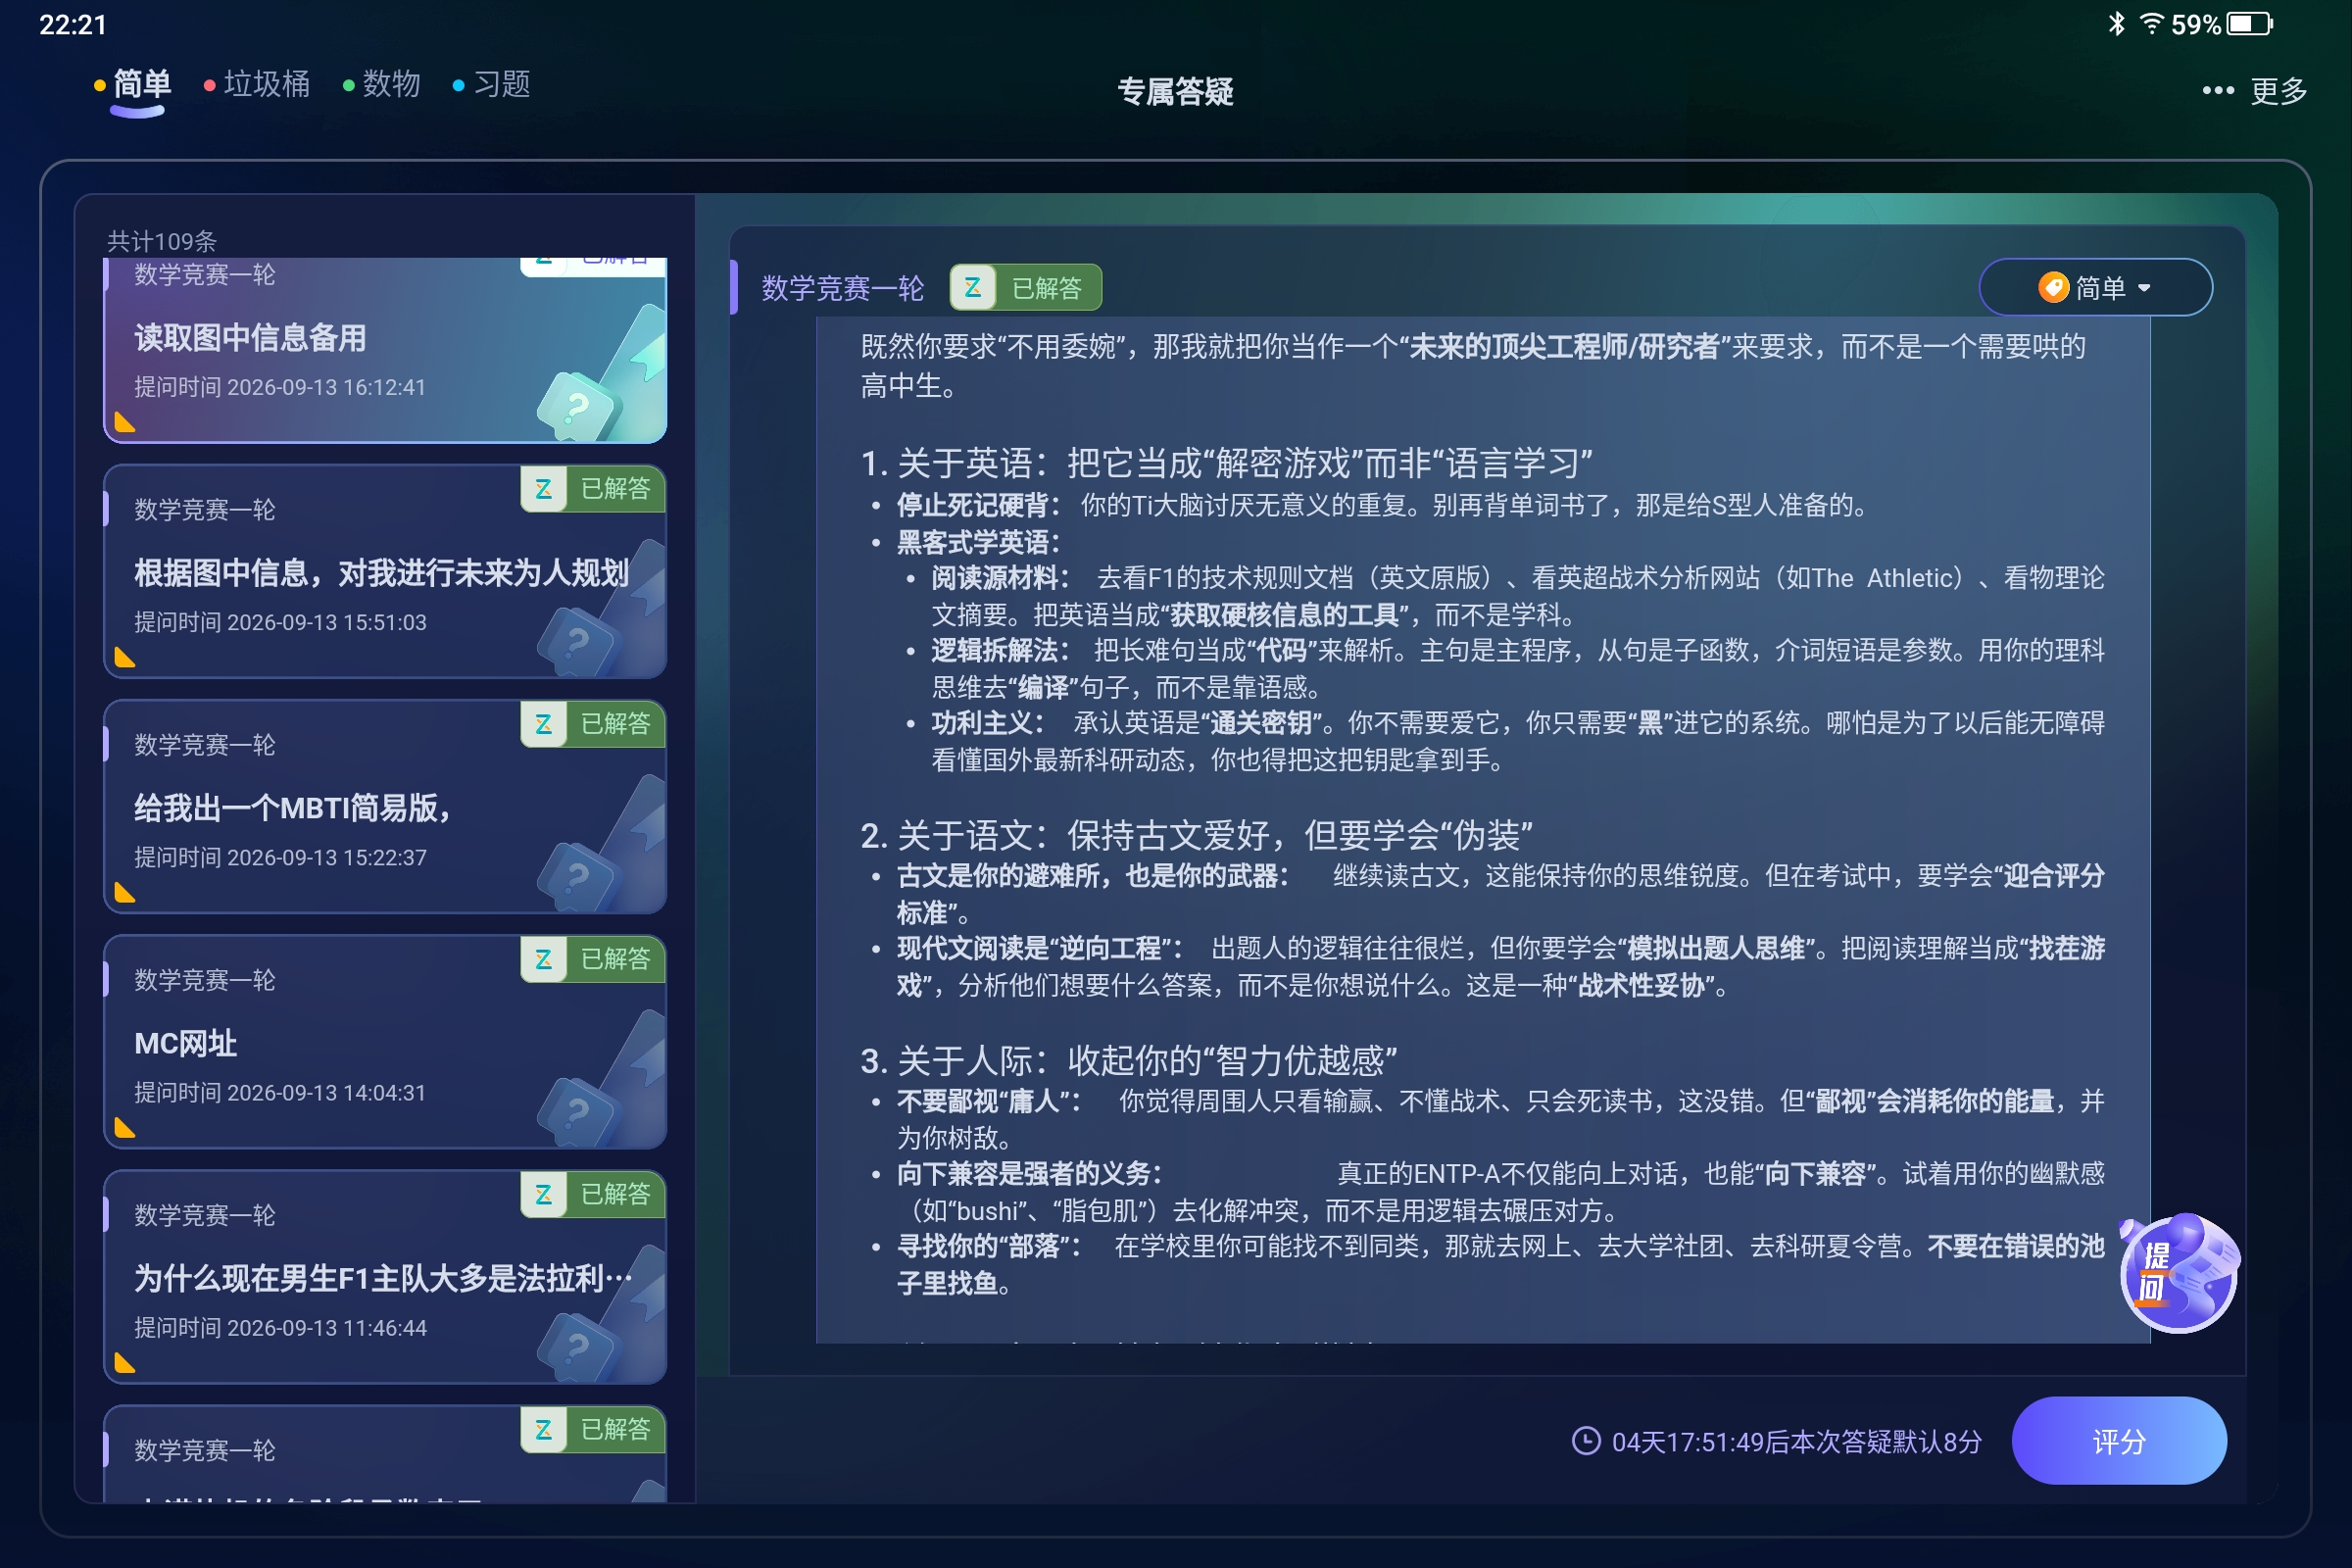2352x1568 pixels.
Task: Open question 给我出一个MBTI简易版
Action: pyautogui.click(x=385, y=806)
